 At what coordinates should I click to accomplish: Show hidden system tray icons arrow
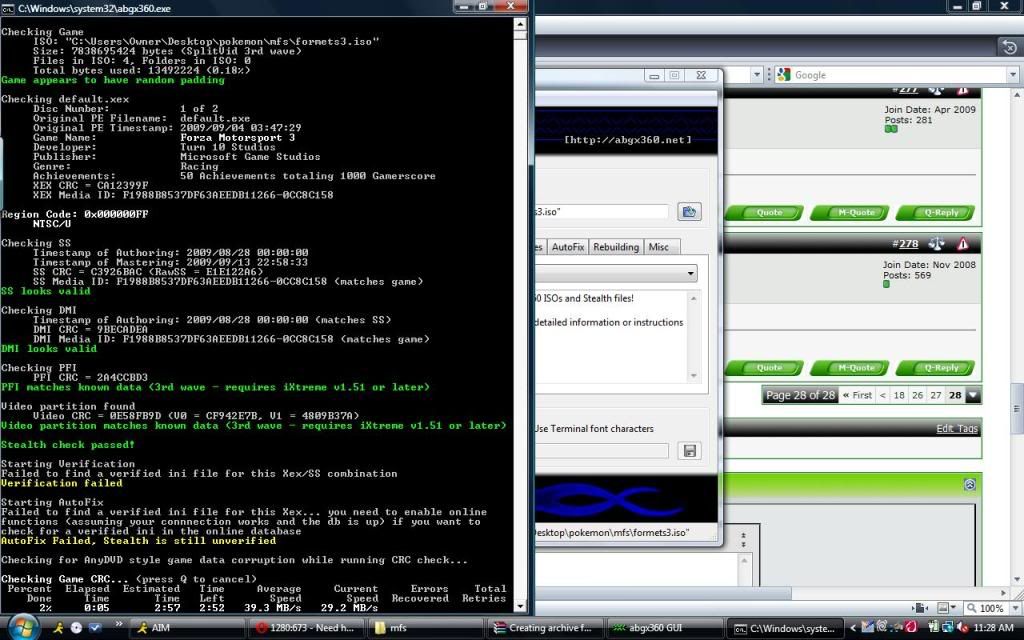[x=853, y=628]
